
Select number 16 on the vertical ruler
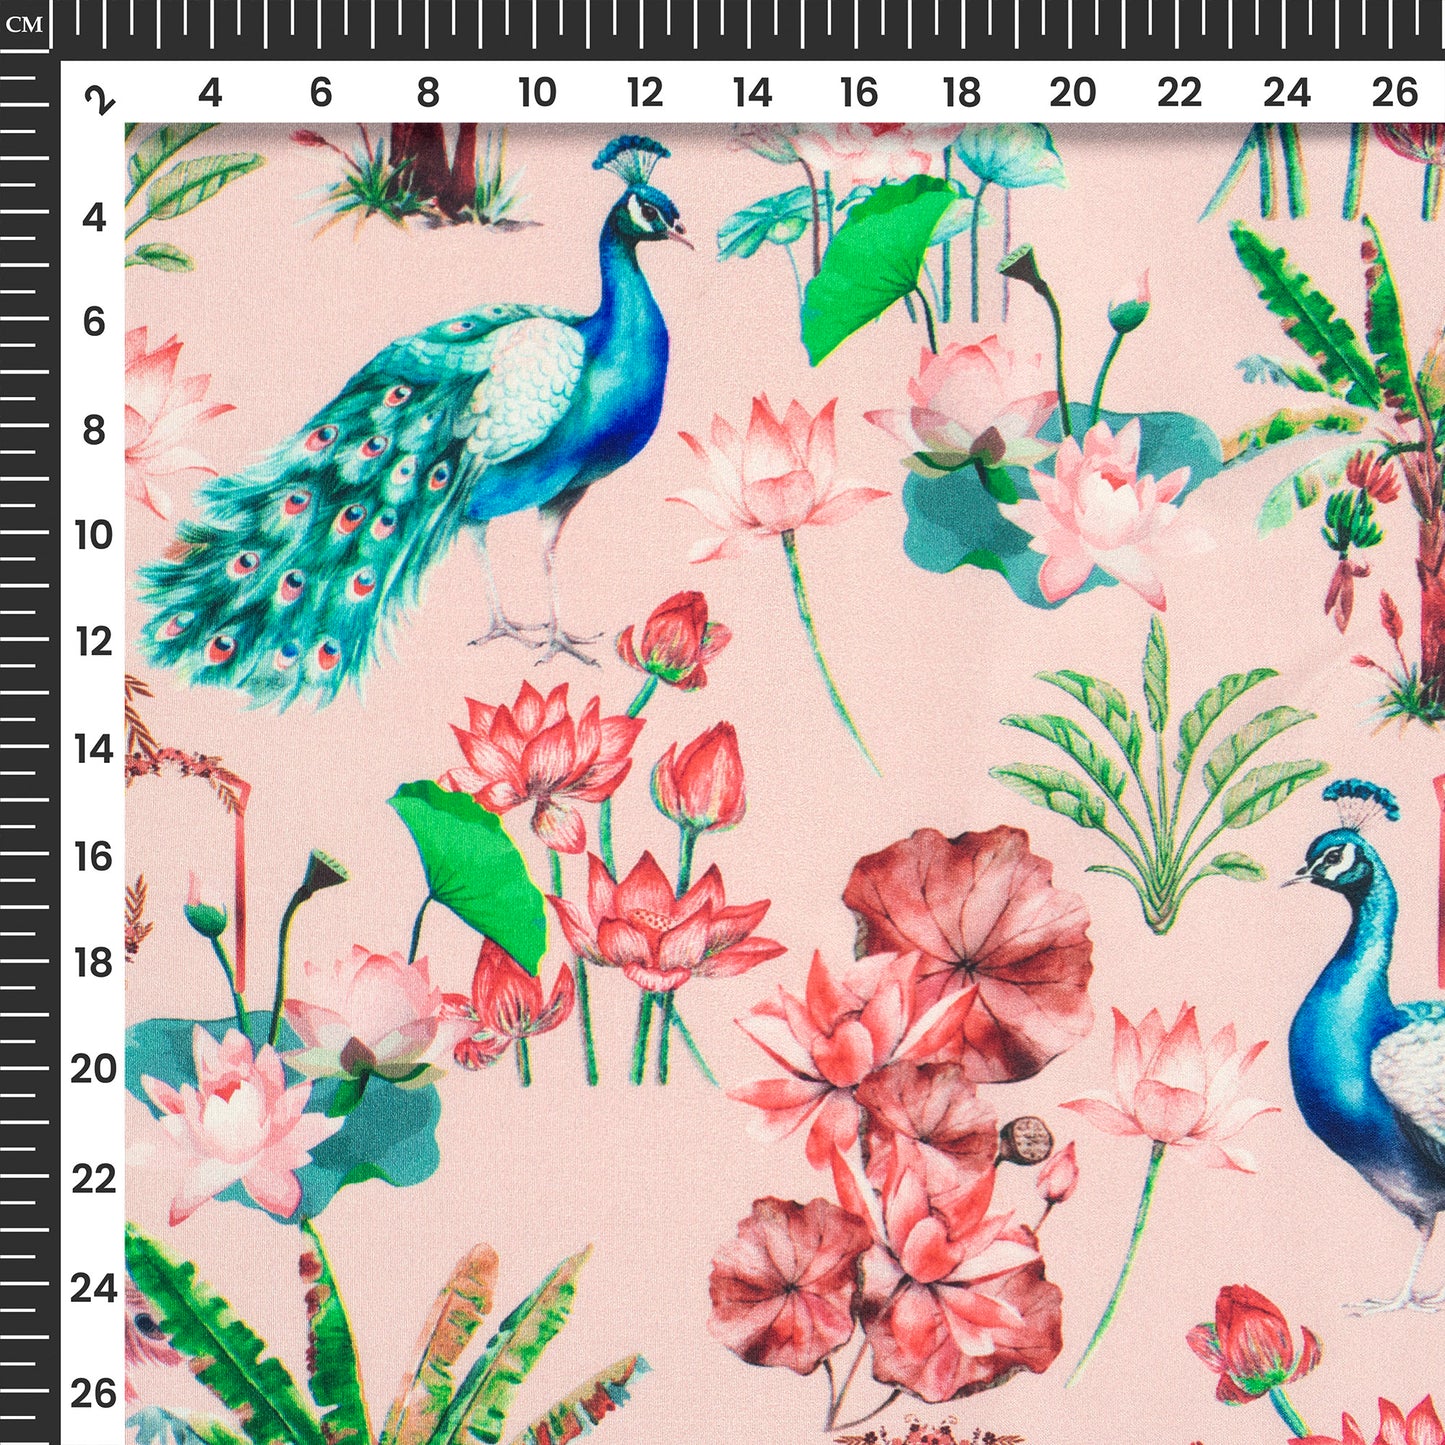[94, 857]
